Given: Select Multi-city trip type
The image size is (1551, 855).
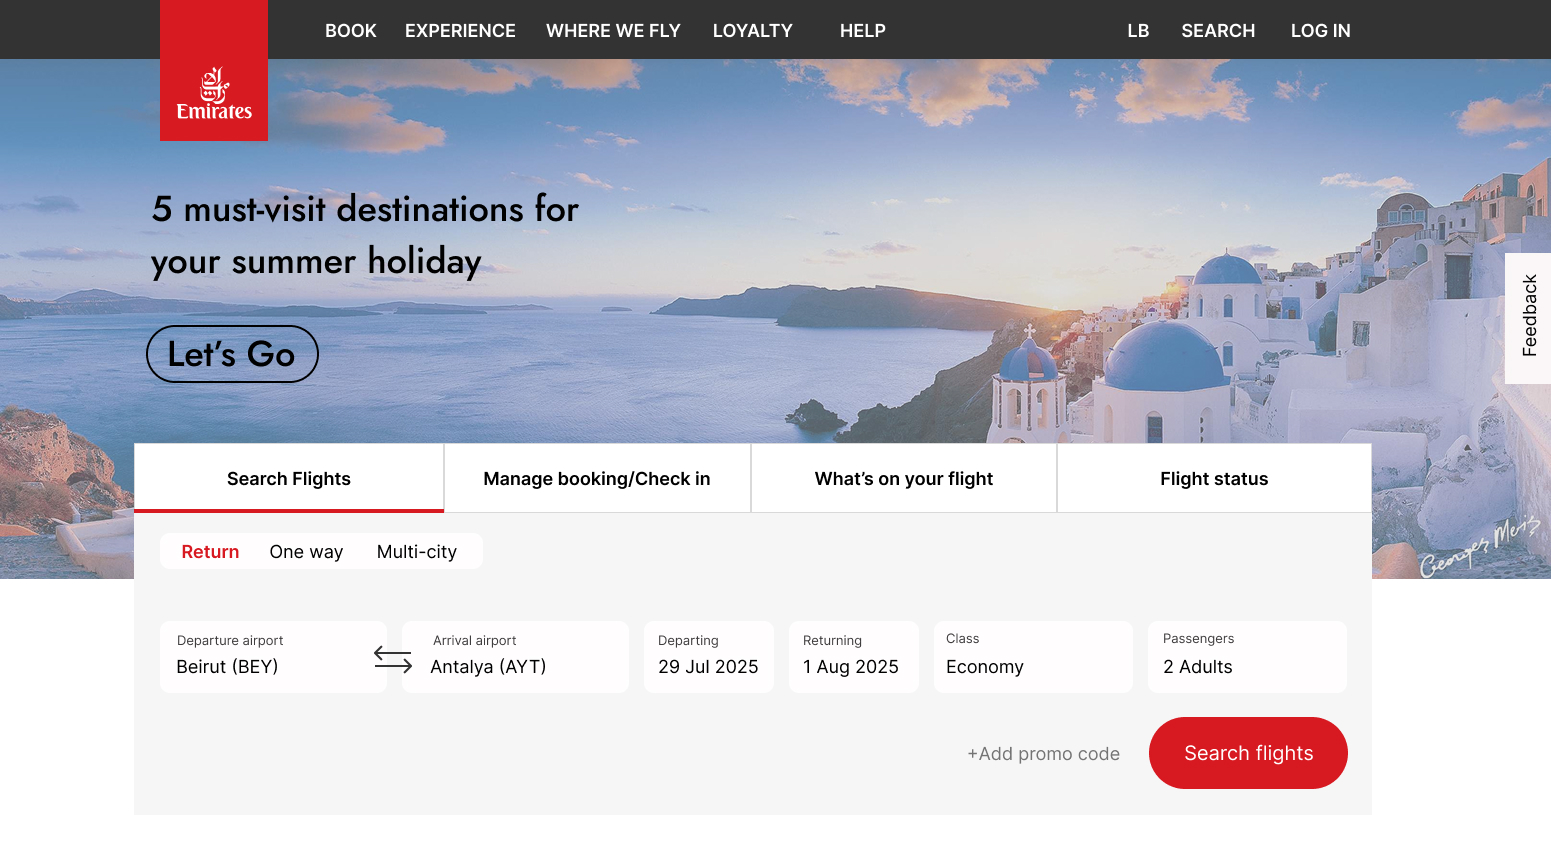Looking at the screenshot, I should 416,552.
